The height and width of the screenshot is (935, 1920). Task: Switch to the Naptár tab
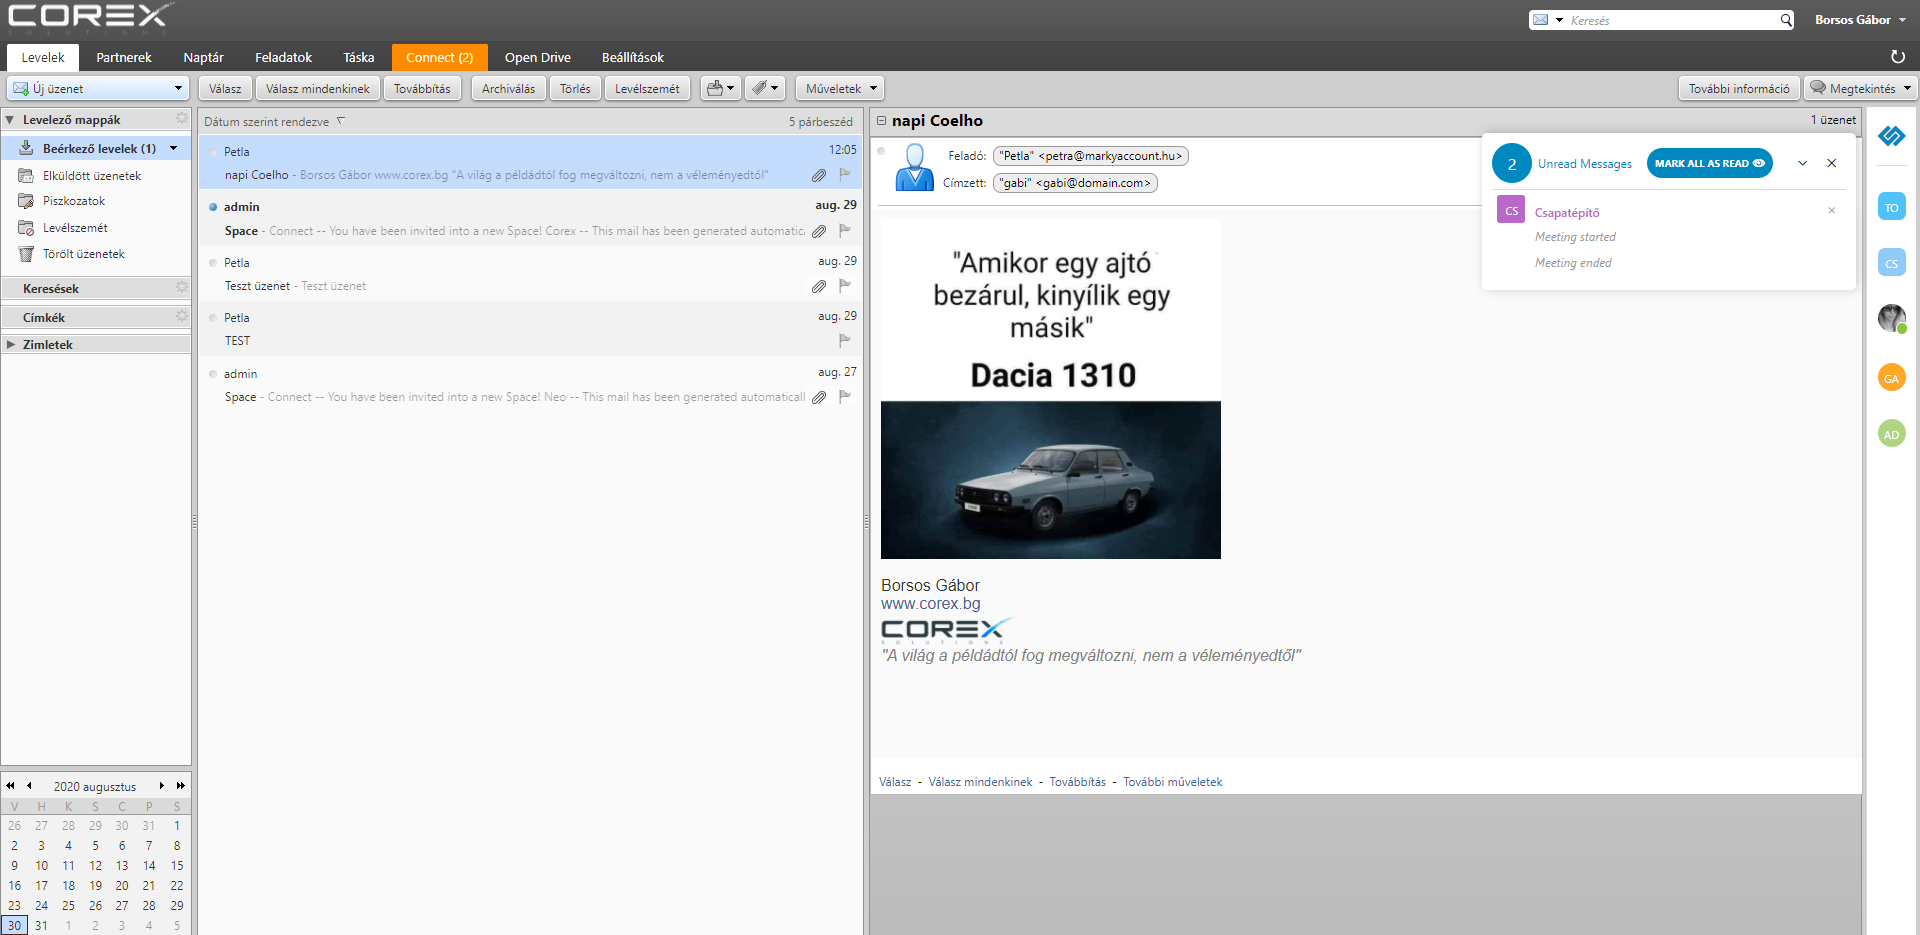coord(204,57)
